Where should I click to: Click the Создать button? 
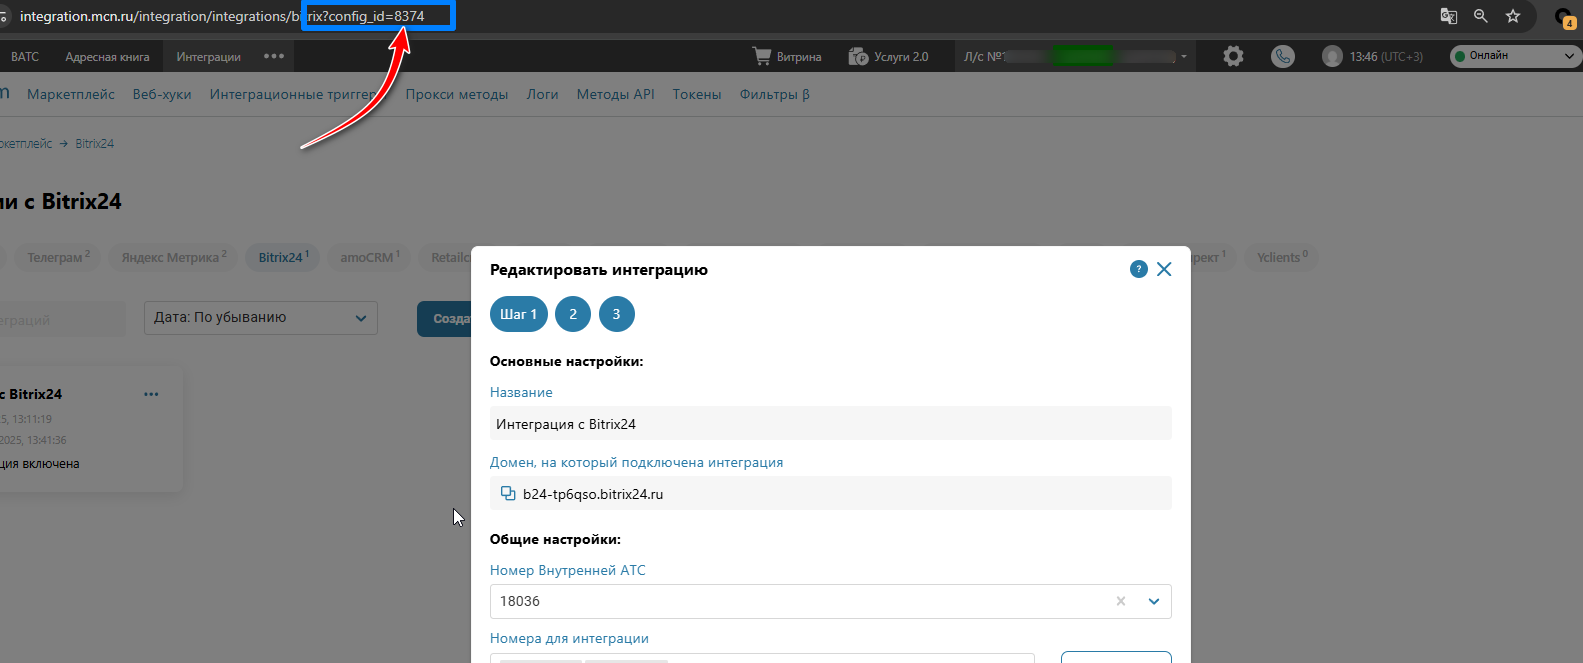pyautogui.click(x=445, y=318)
